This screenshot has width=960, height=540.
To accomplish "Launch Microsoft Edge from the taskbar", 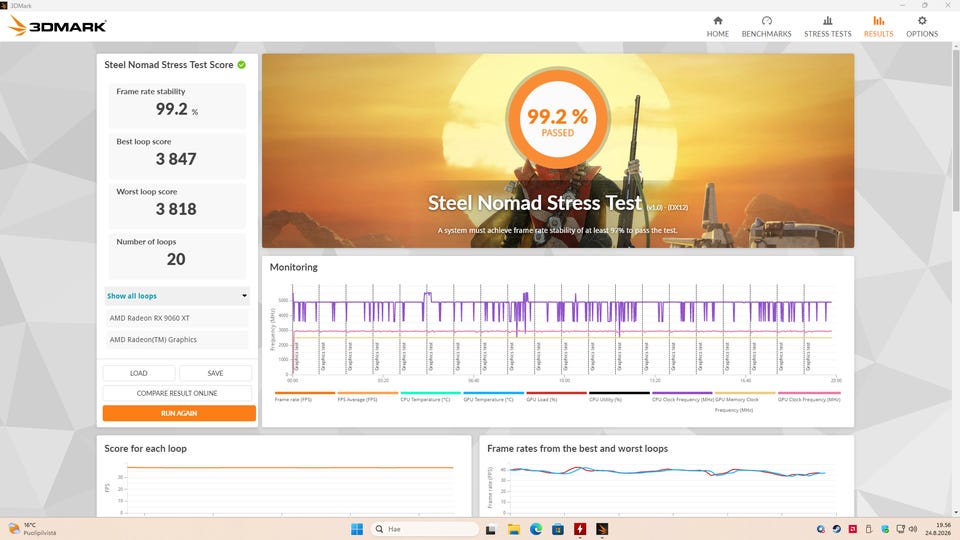I will 536,529.
